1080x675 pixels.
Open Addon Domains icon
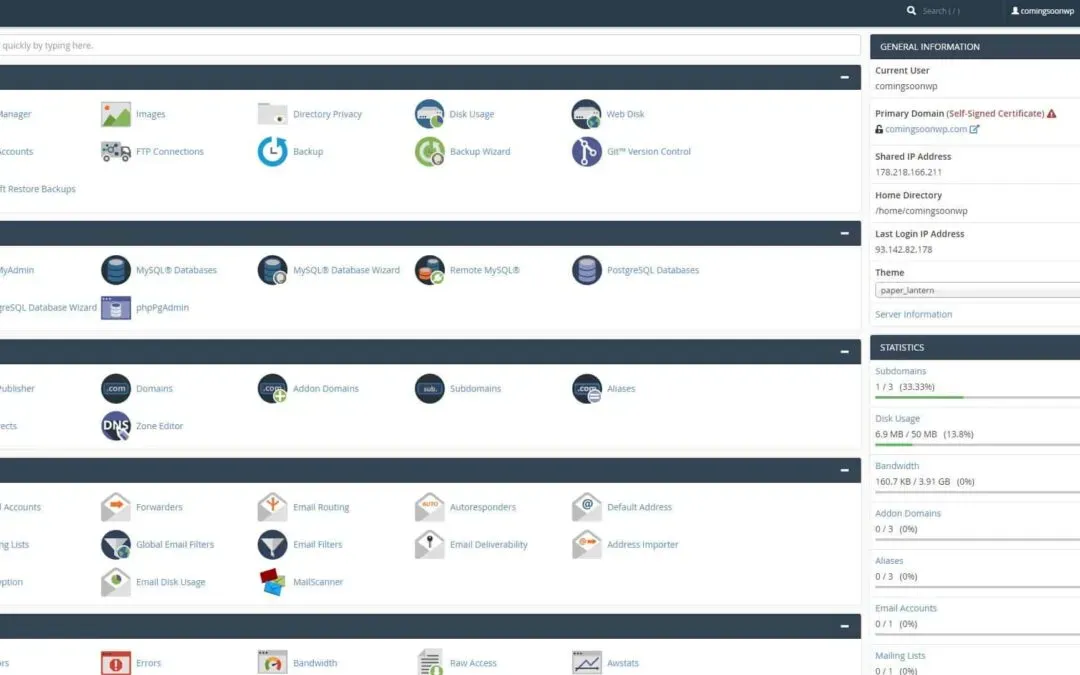(272, 388)
